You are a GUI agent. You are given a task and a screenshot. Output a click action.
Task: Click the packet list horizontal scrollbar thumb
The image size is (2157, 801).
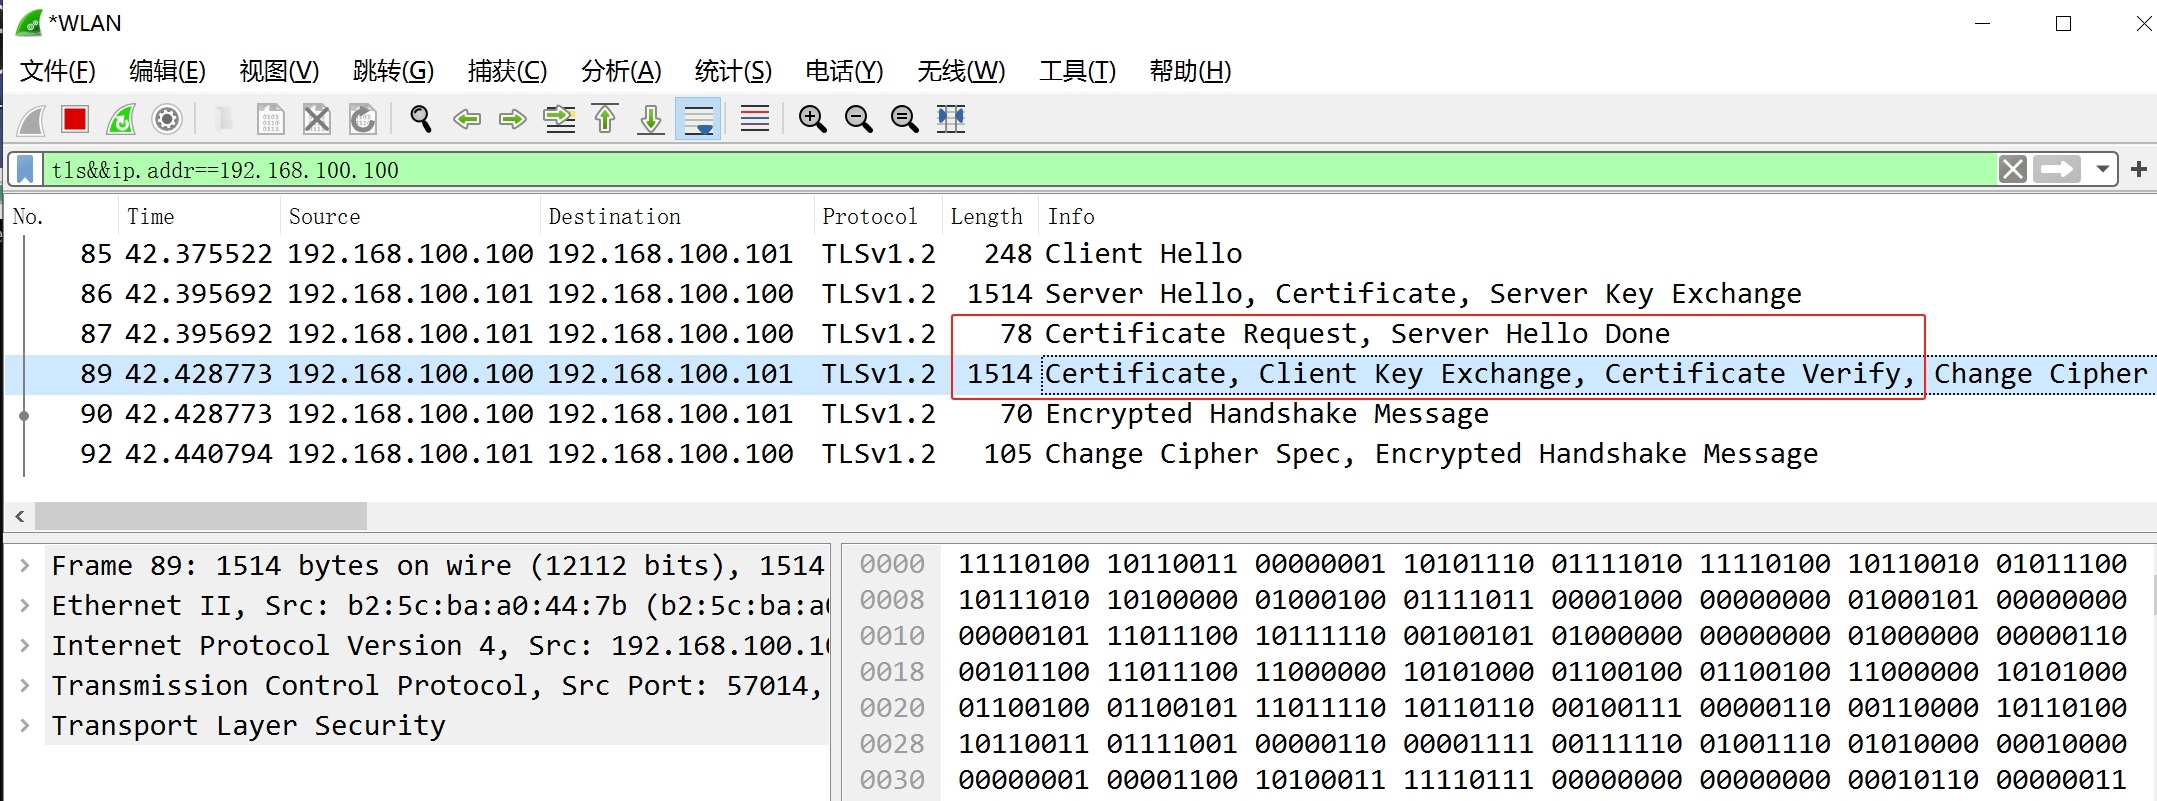tap(201, 516)
